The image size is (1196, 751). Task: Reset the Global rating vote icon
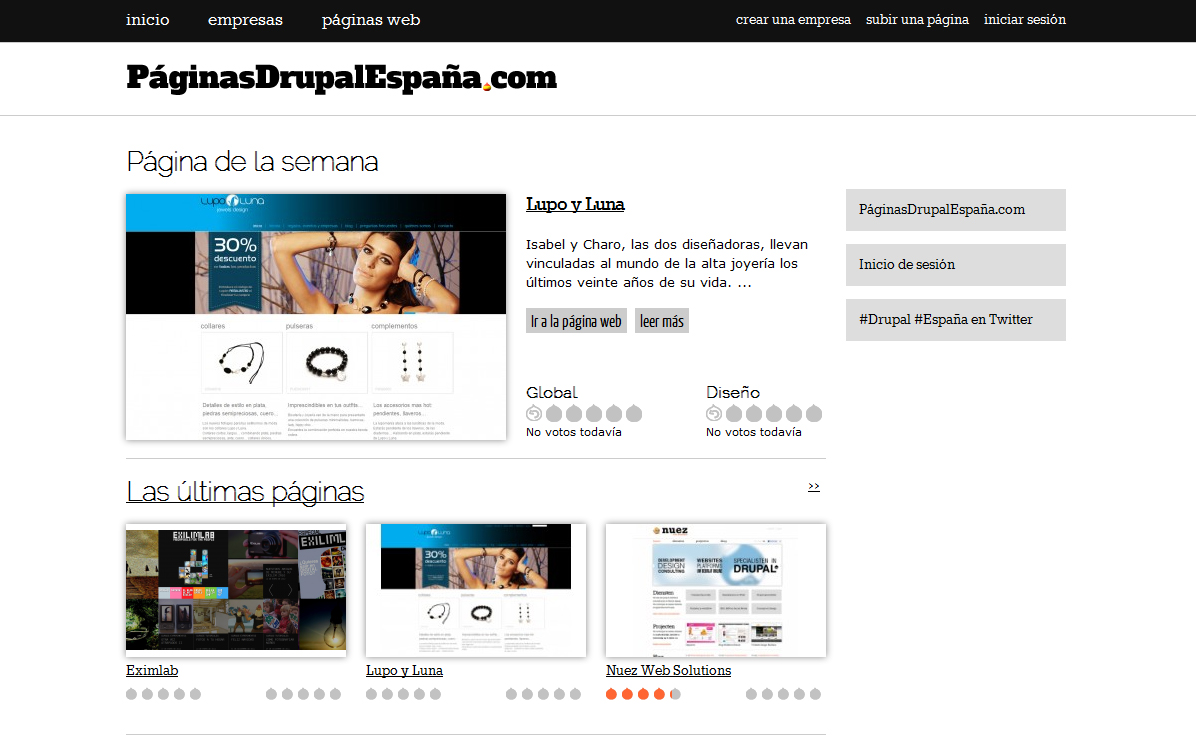pos(534,413)
